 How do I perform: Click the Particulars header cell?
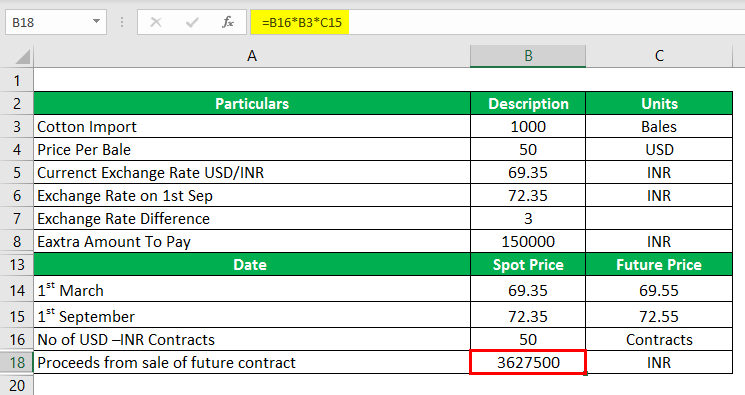pos(252,103)
